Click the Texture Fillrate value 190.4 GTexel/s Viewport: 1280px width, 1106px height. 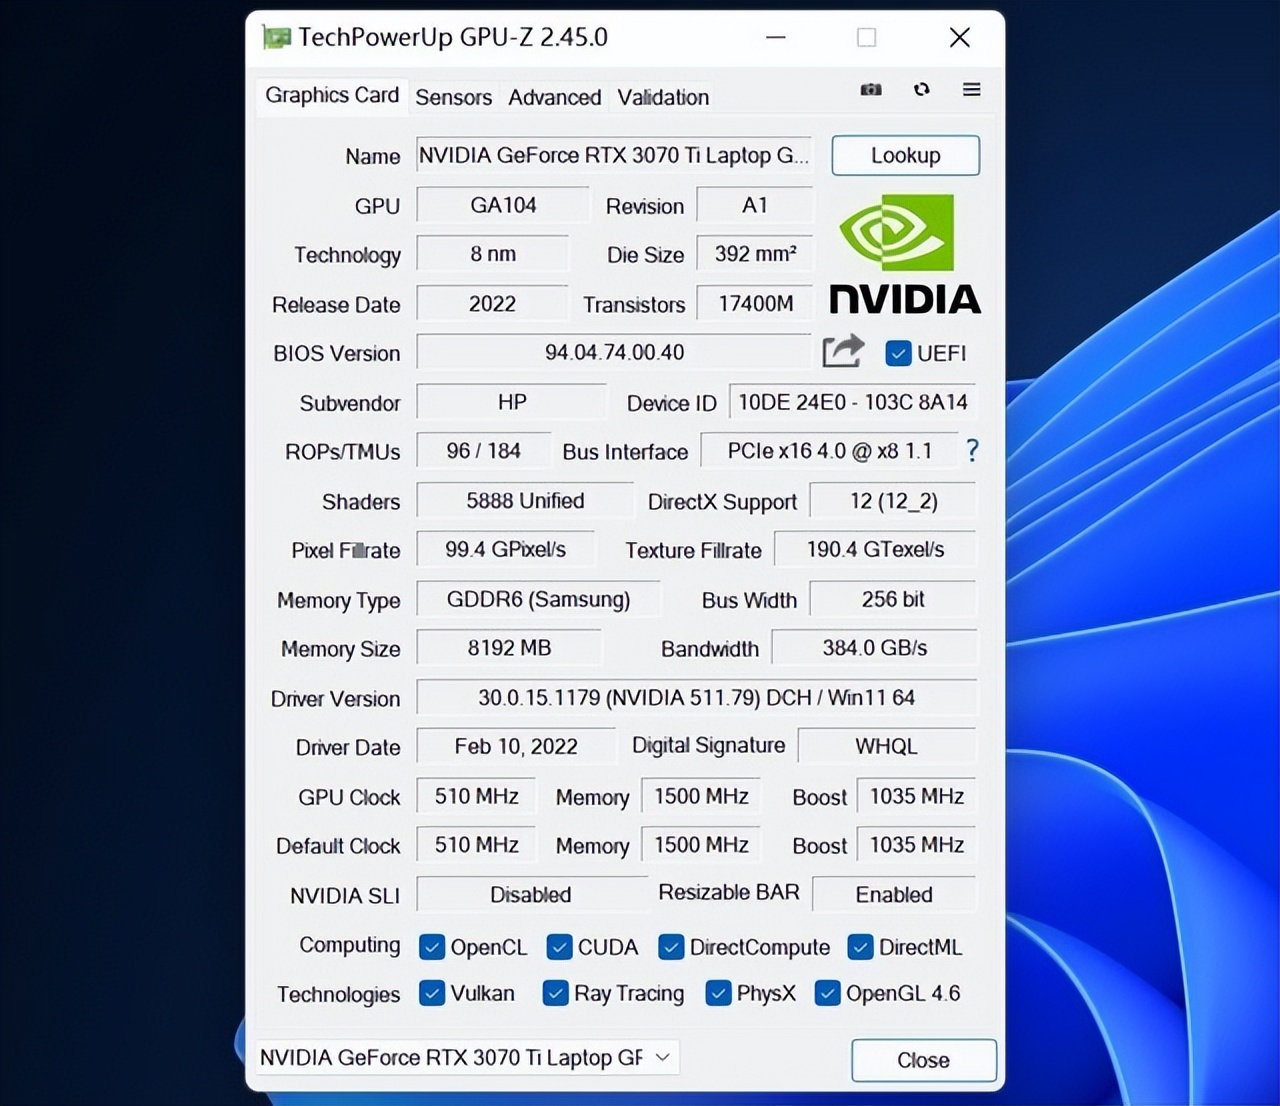(876, 549)
